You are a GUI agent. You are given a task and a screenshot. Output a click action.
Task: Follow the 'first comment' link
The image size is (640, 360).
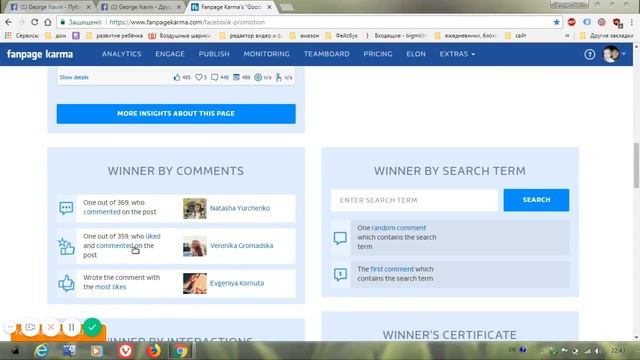pyautogui.click(x=392, y=269)
